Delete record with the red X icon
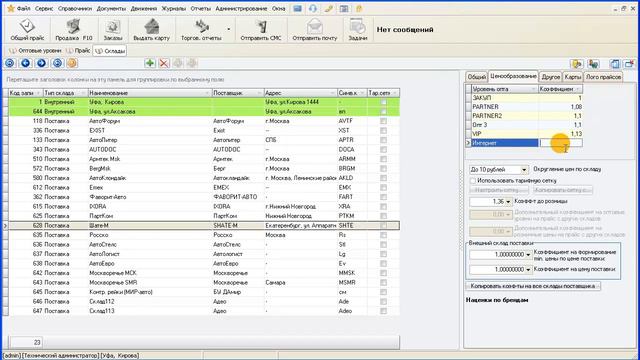 click(164, 63)
